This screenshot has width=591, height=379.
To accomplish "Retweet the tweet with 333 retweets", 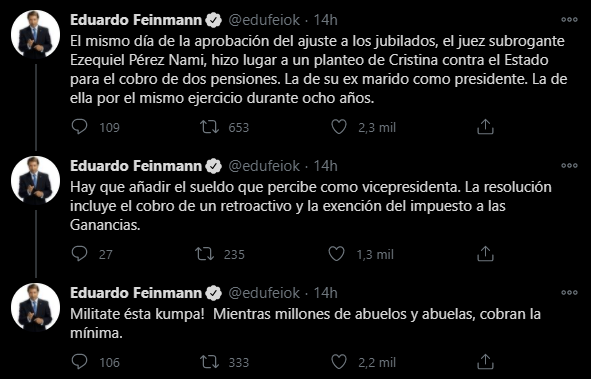I will tap(209, 362).
